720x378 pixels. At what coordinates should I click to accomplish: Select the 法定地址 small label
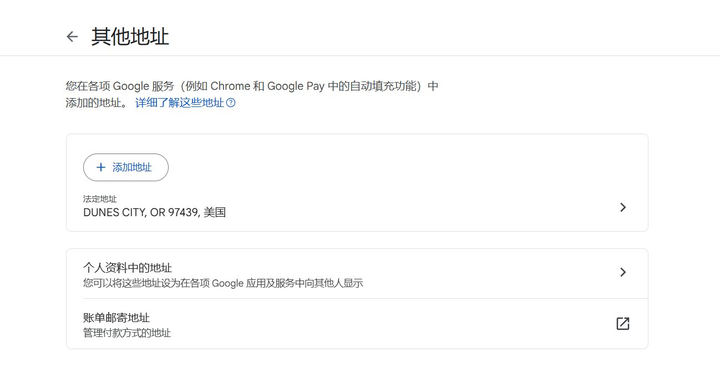tap(100, 199)
